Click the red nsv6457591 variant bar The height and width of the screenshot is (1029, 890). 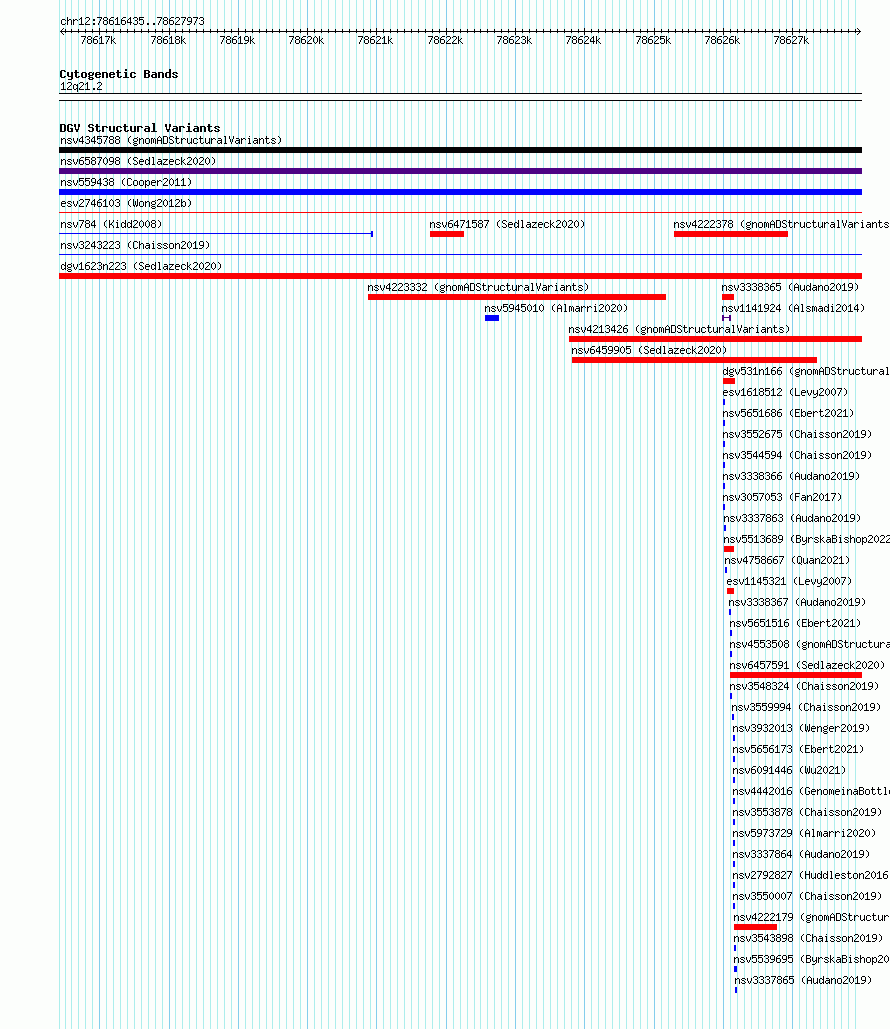(x=795, y=675)
